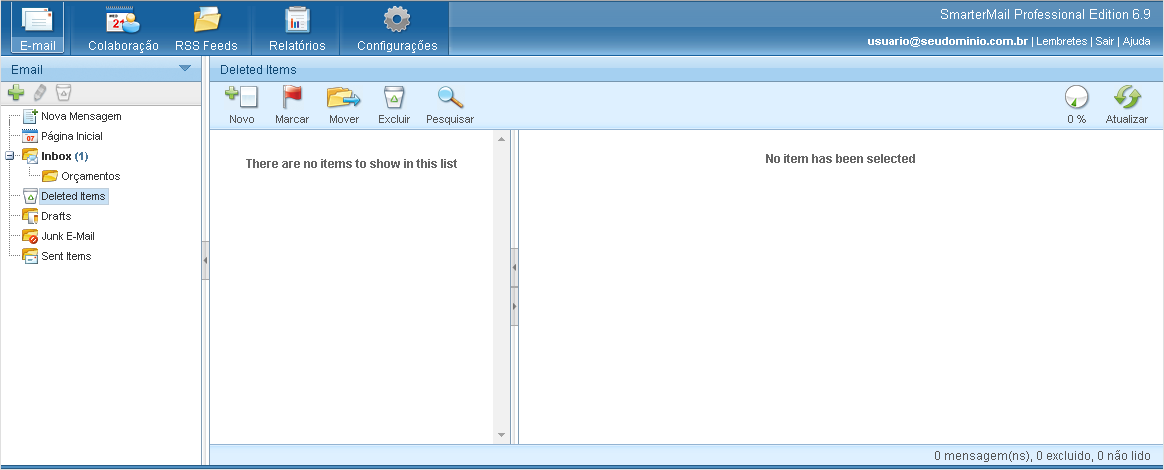Click the Marcar red flag icon

(x=292, y=98)
